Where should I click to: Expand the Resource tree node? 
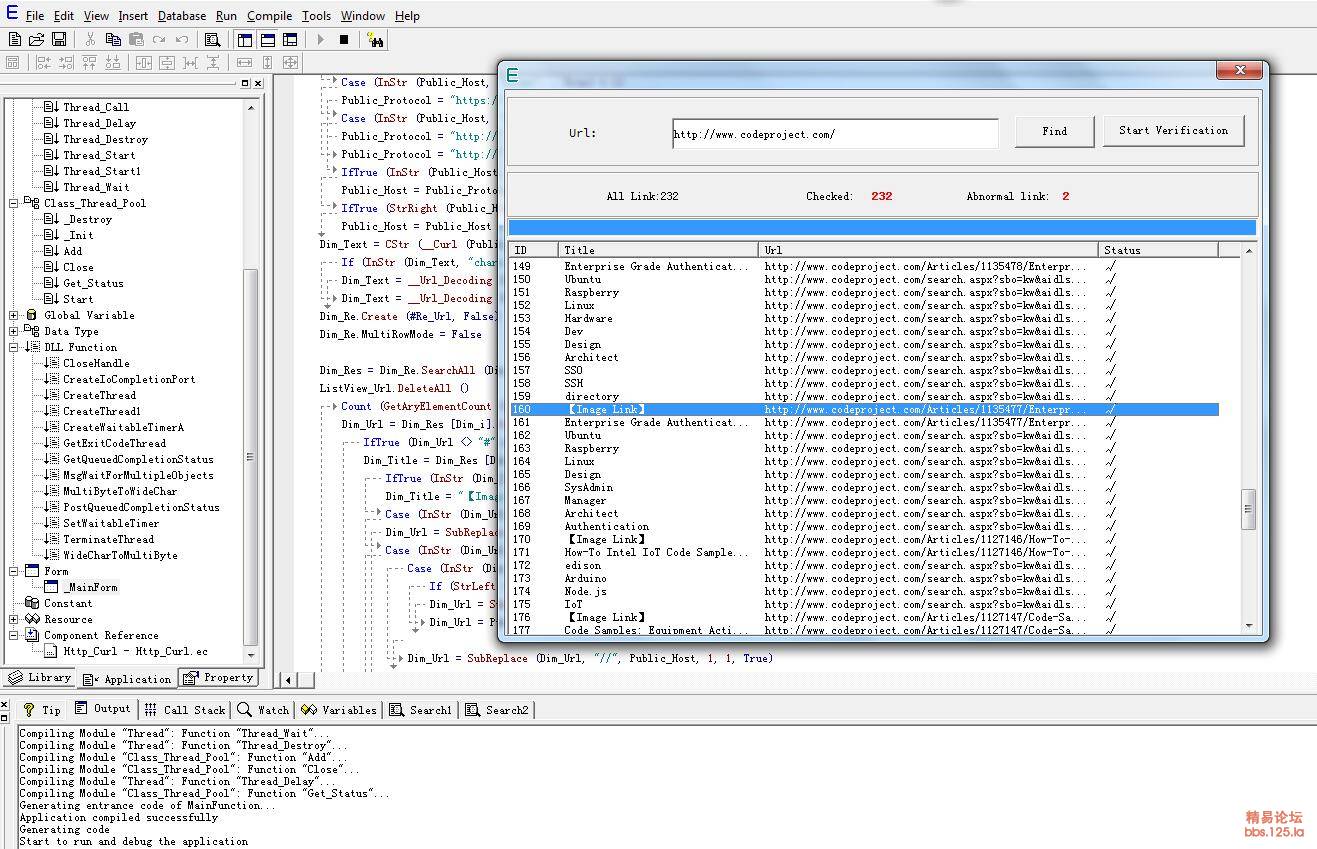pos(14,619)
